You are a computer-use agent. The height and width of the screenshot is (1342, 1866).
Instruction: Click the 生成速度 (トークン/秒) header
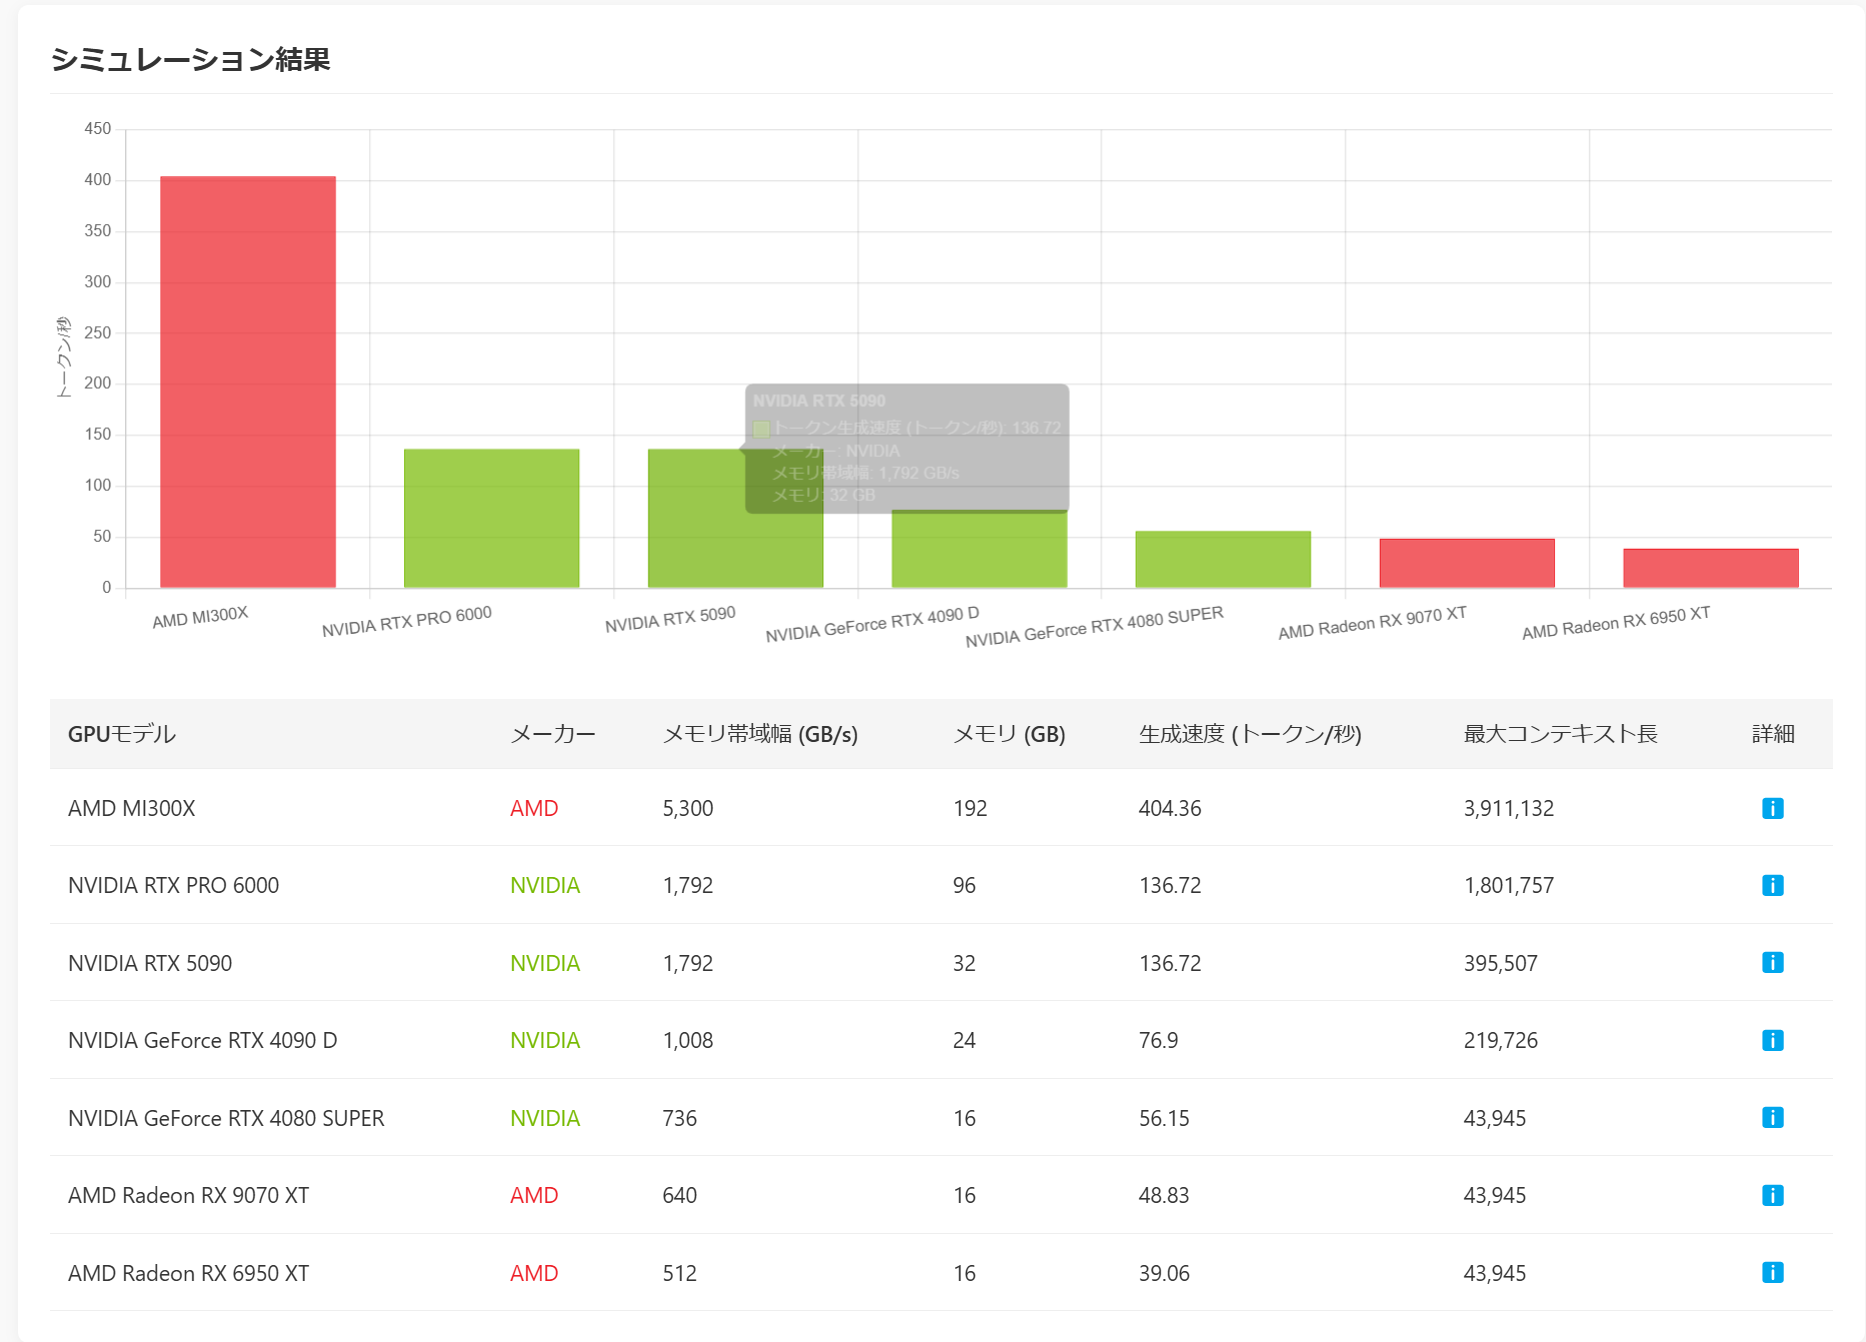1250,734
